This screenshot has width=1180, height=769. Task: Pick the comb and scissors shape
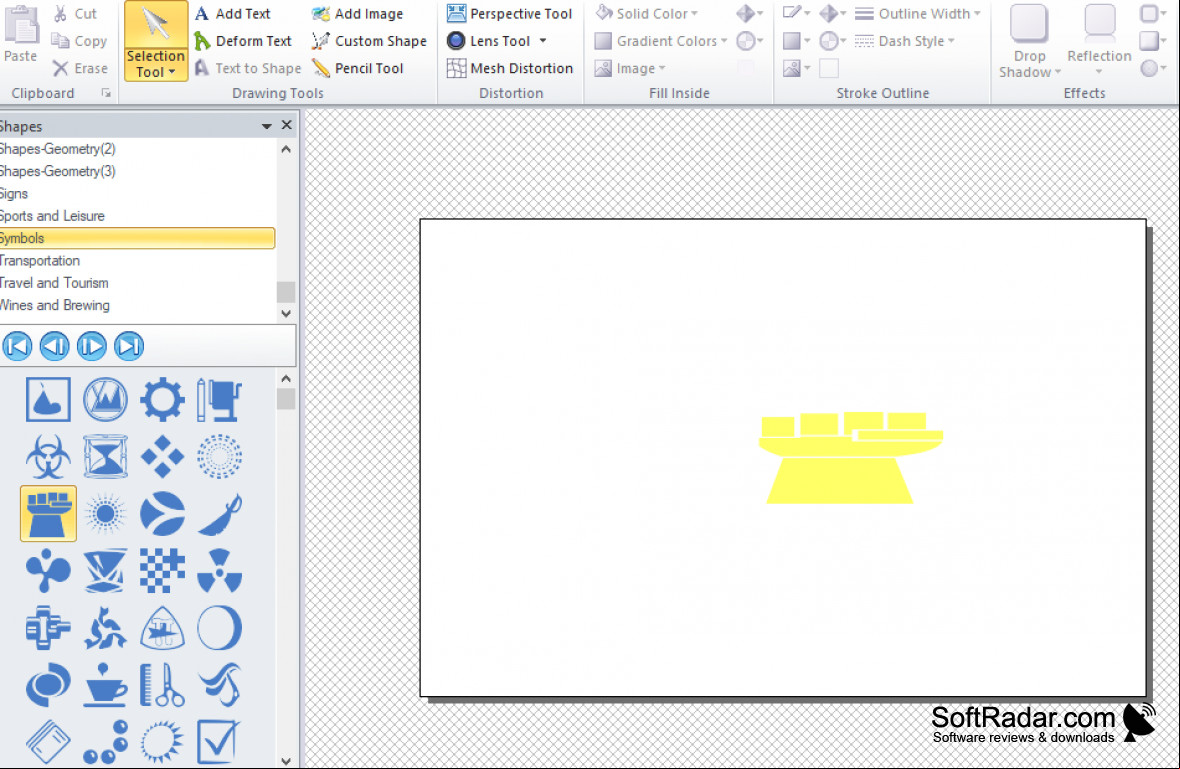click(162, 685)
